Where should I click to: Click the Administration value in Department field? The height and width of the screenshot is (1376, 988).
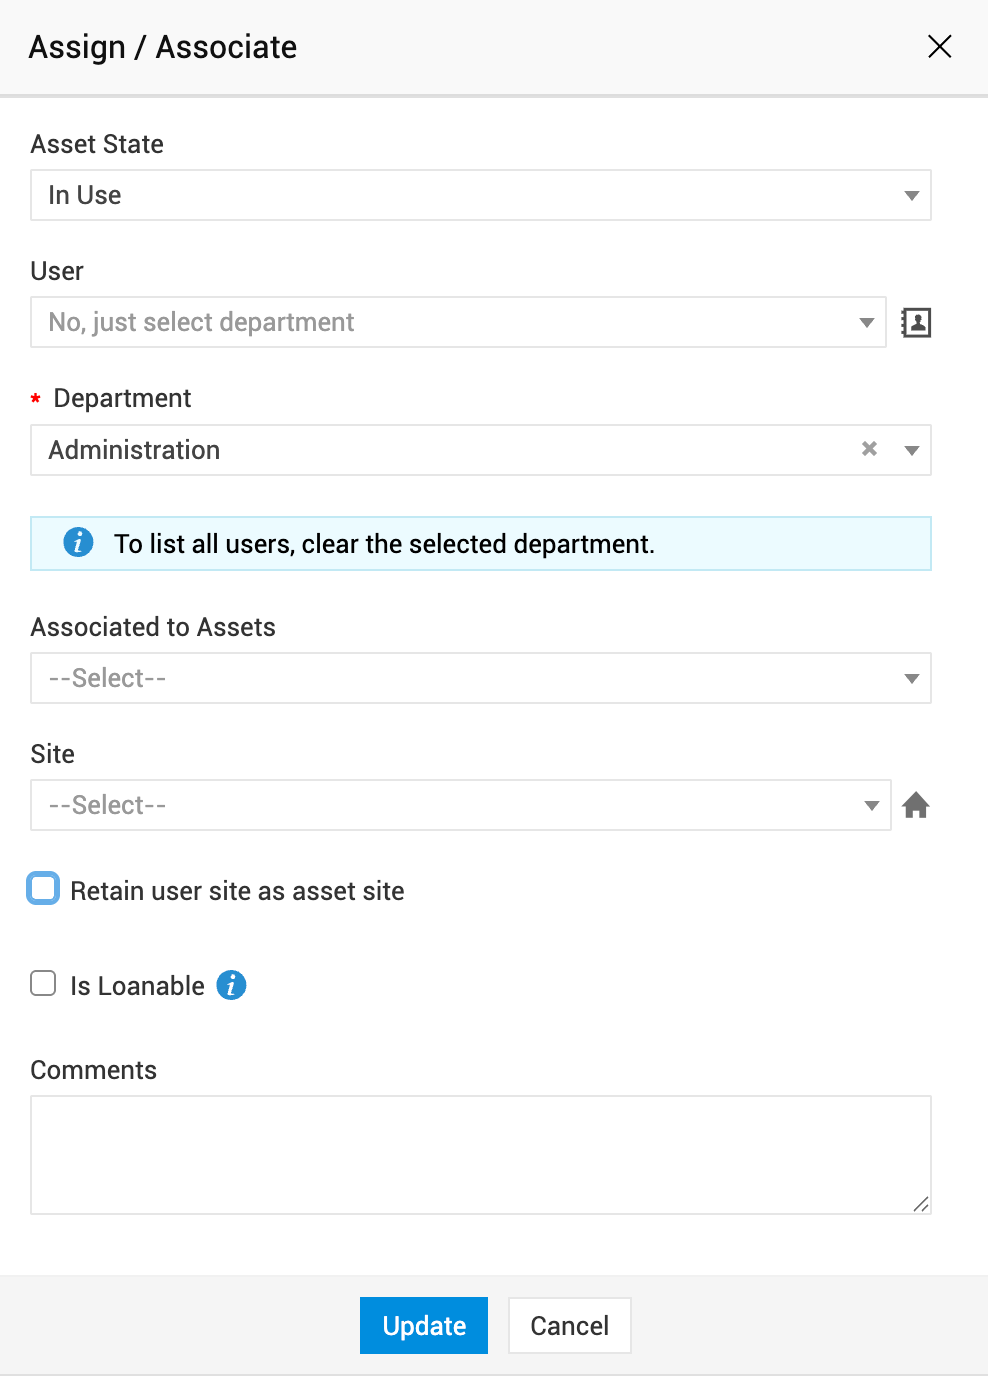point(134,450)
